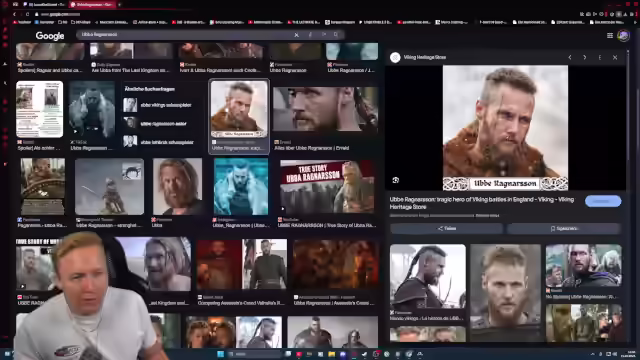Open the Viking Heritage Store source header

point(418,57)
